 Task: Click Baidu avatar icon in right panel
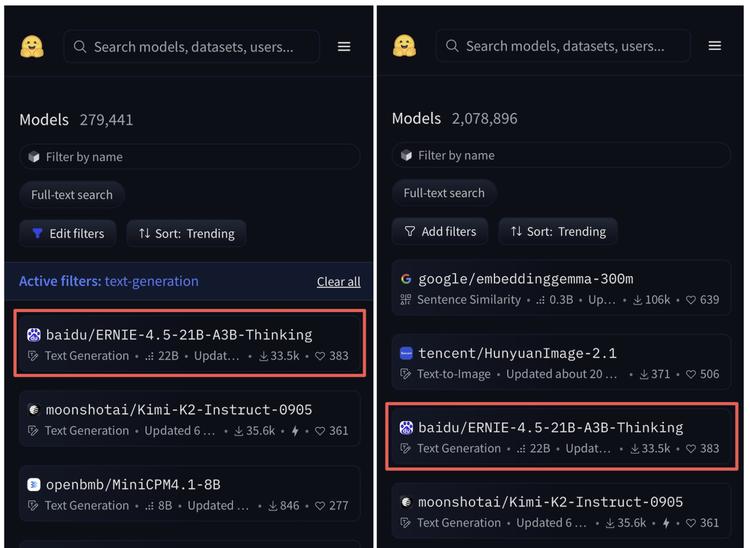point(406,427)
